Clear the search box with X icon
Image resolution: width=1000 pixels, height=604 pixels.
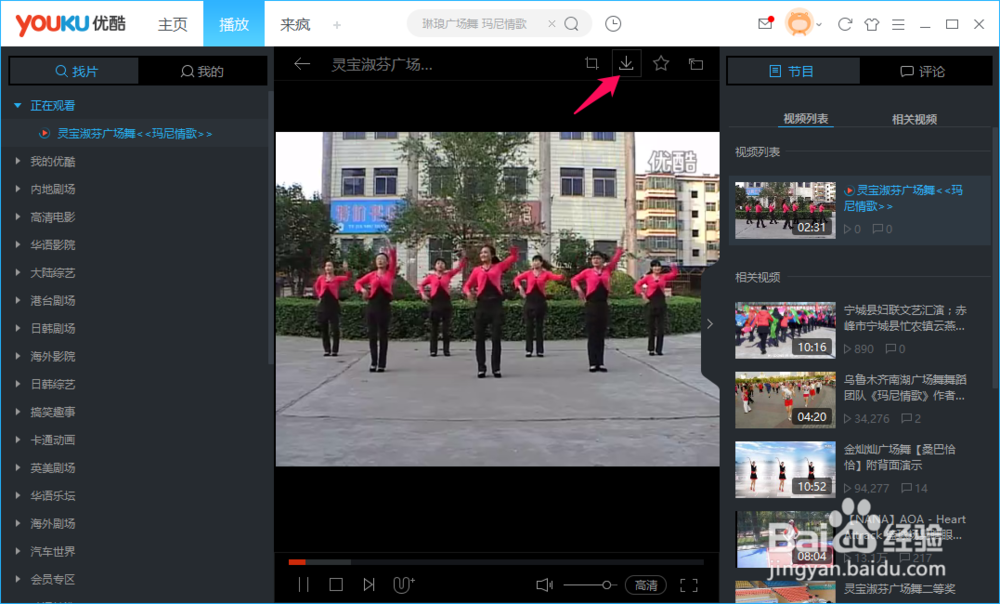click(x=552, y=24)
